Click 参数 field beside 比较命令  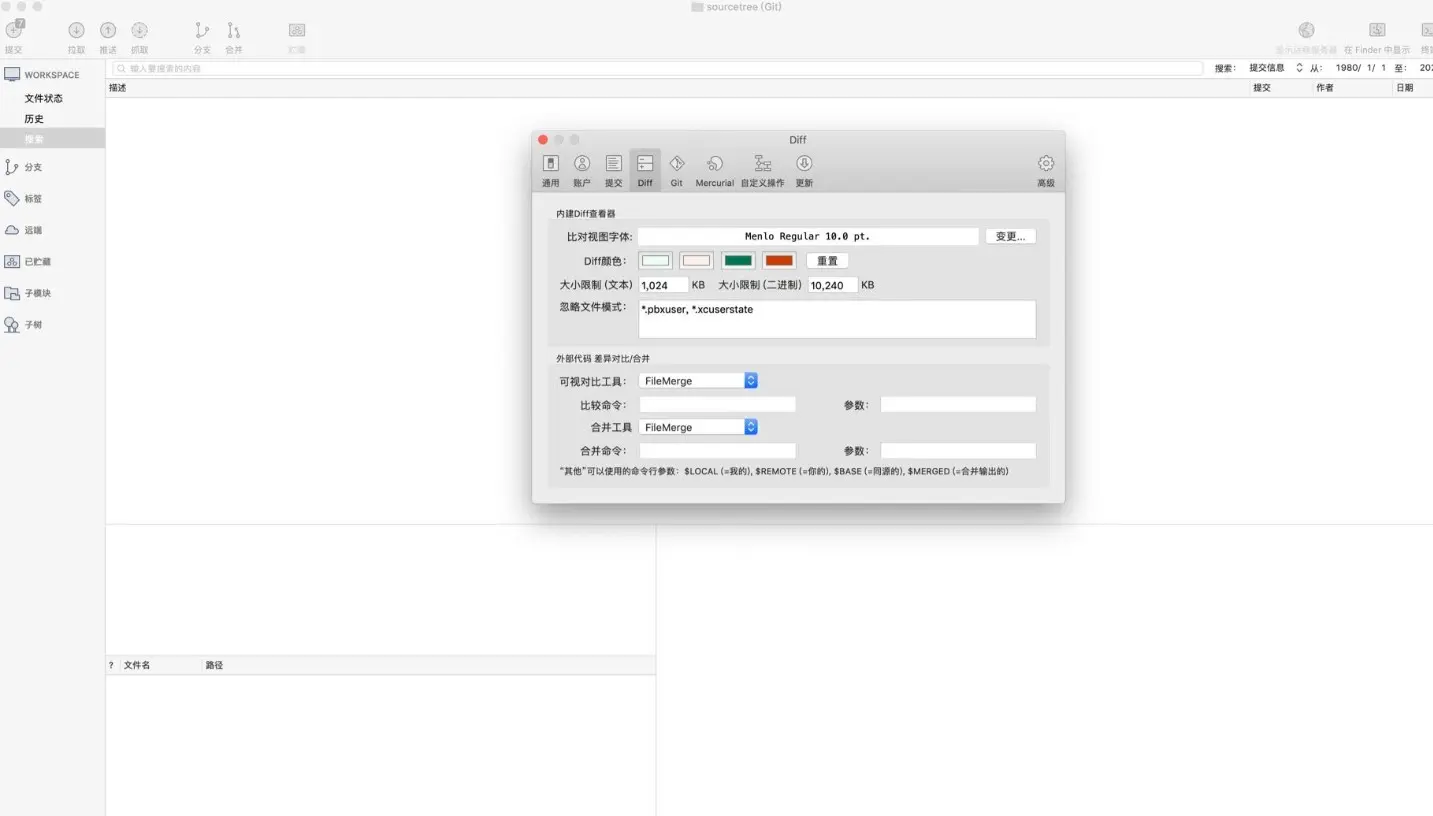[958, 405]
